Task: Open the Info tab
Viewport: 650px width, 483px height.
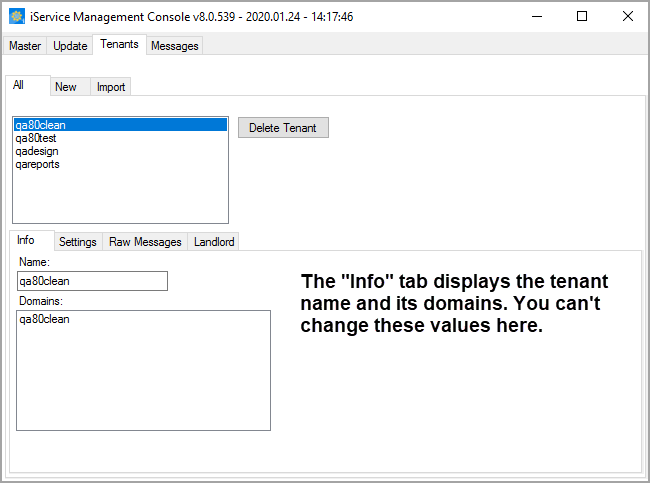Action: pos(26,241)
